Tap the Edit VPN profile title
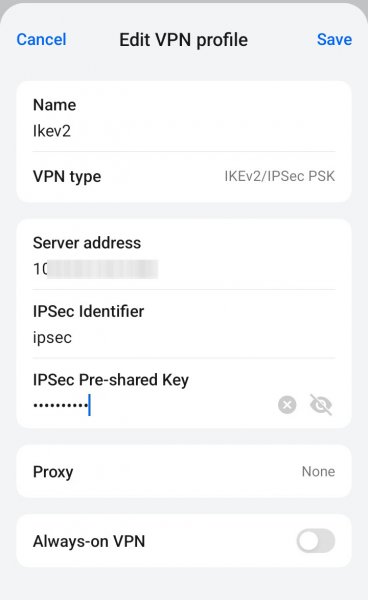The width and height of the screenshot is (368, 600). click(184, 40)
